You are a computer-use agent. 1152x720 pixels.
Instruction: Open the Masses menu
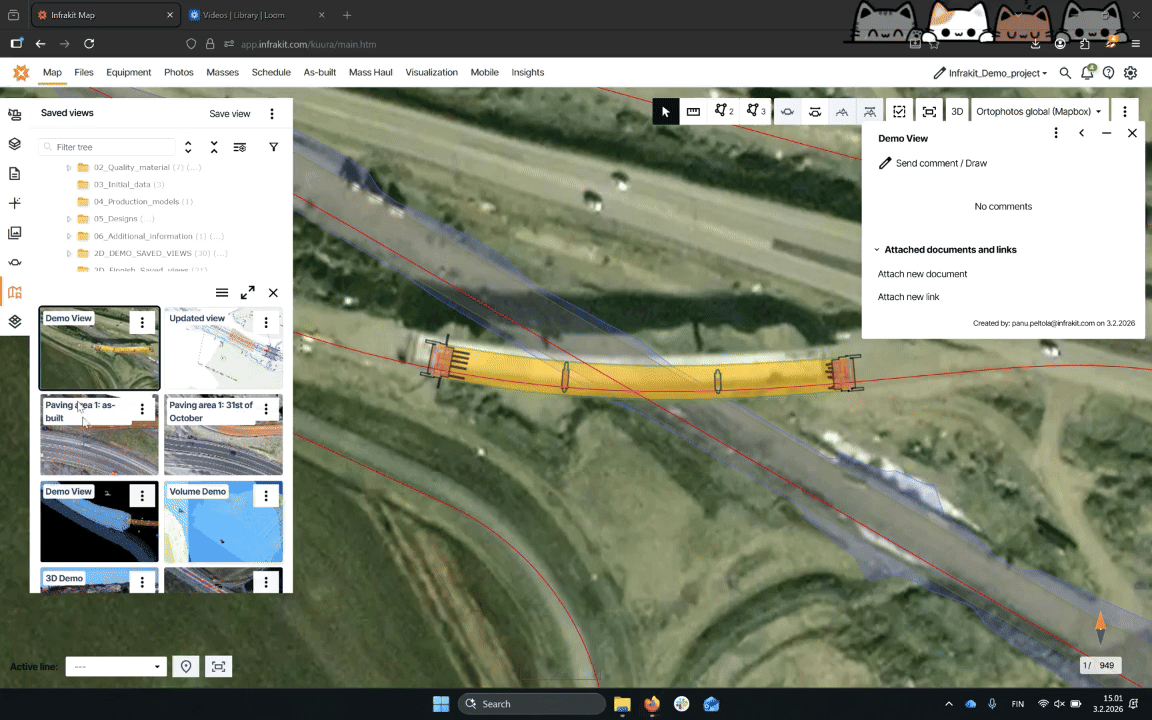pyautogui.click(x=223, y=72)
